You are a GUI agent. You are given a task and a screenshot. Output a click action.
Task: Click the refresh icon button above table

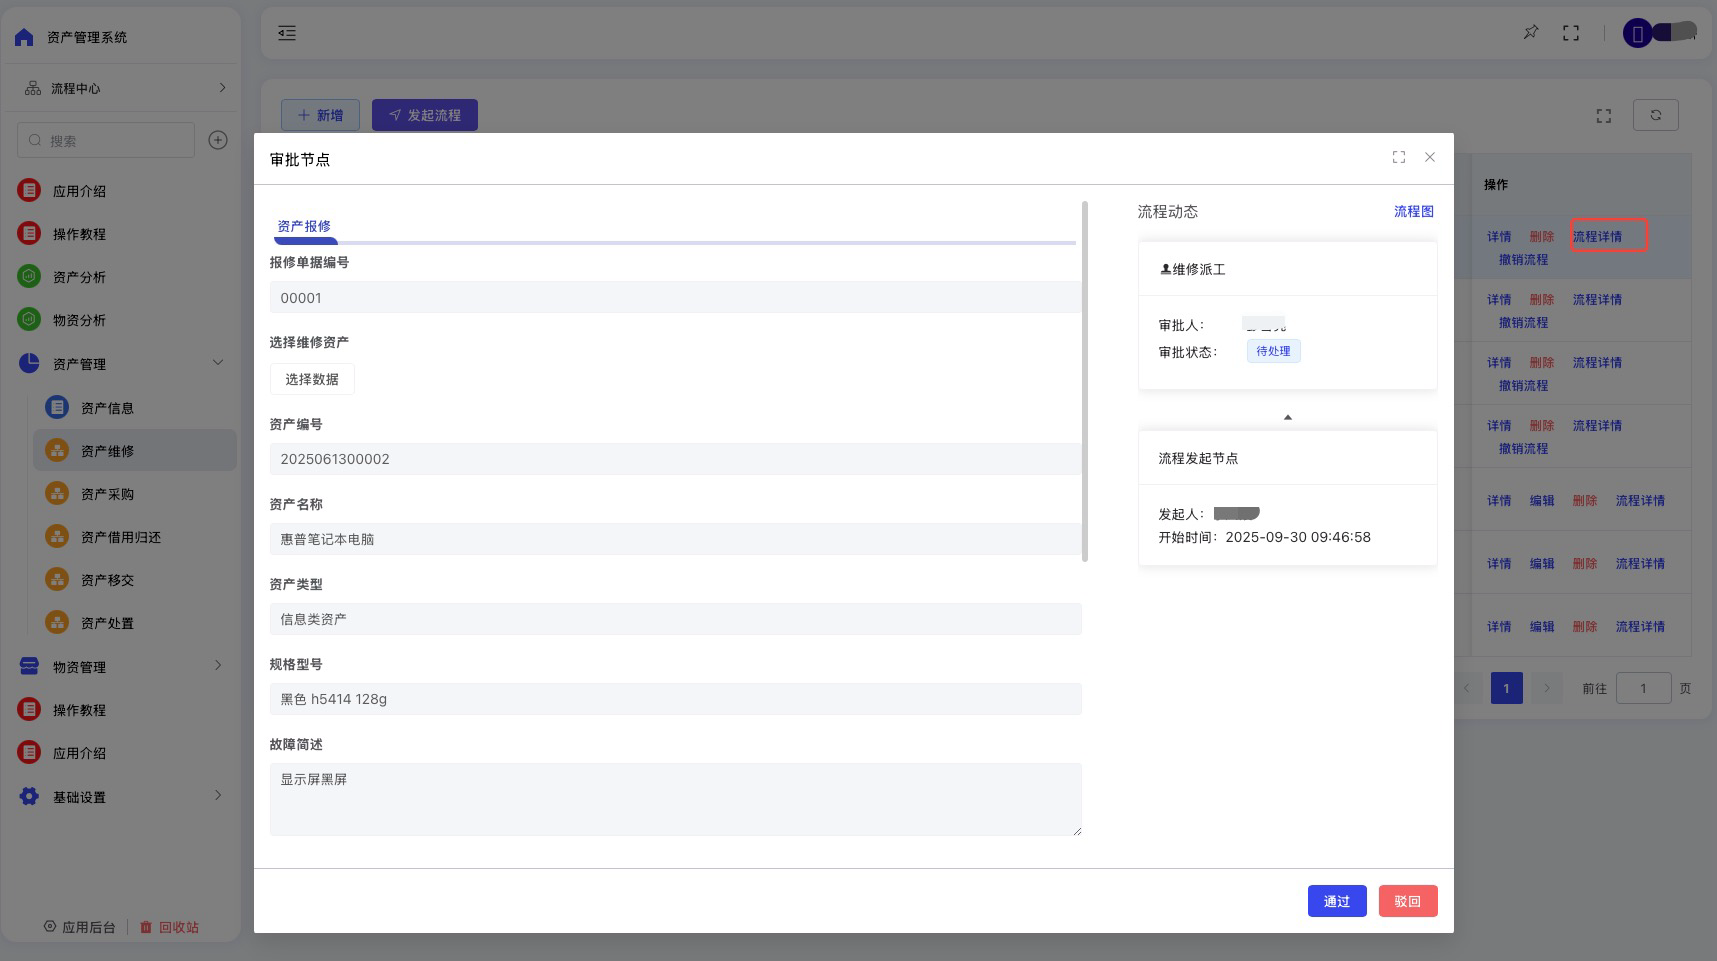(x=1655, y=115)
